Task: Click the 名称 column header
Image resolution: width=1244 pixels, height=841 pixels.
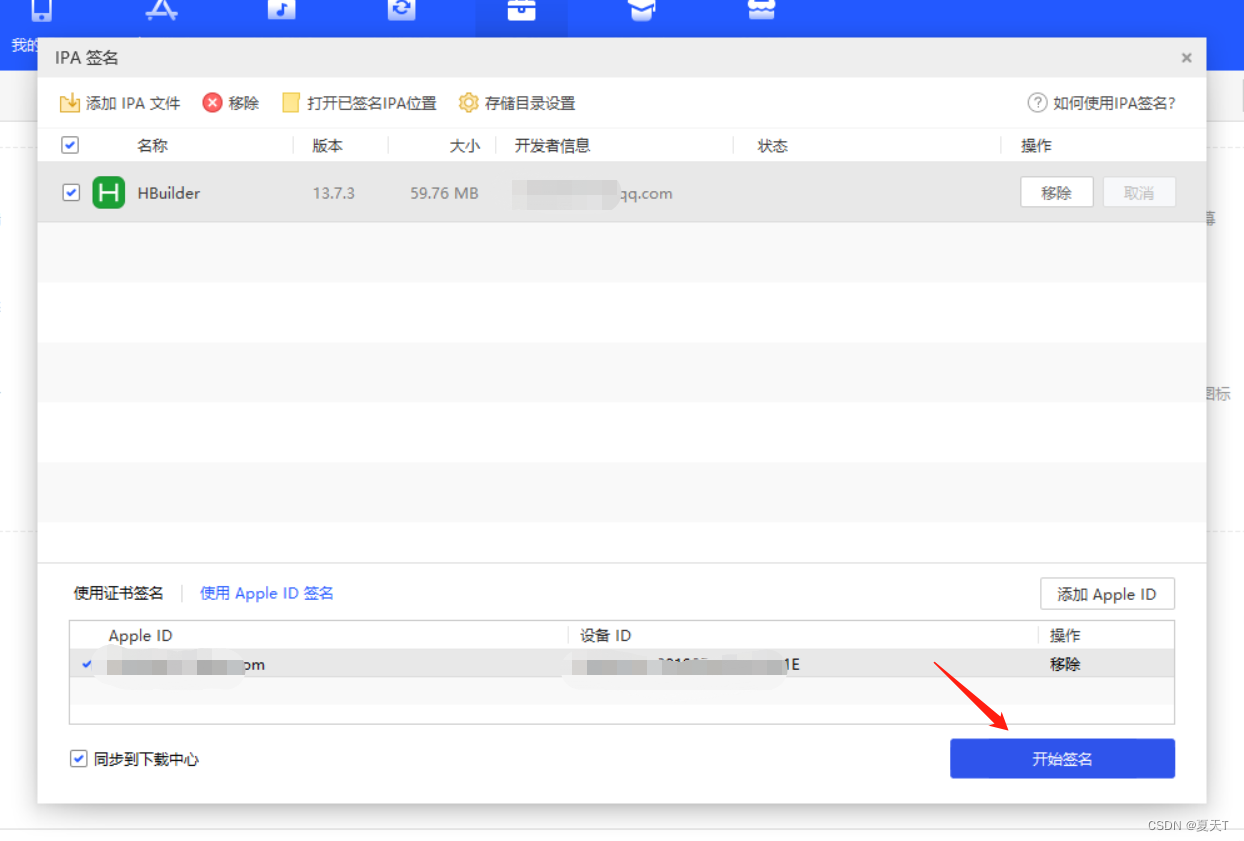Action: 153,146
